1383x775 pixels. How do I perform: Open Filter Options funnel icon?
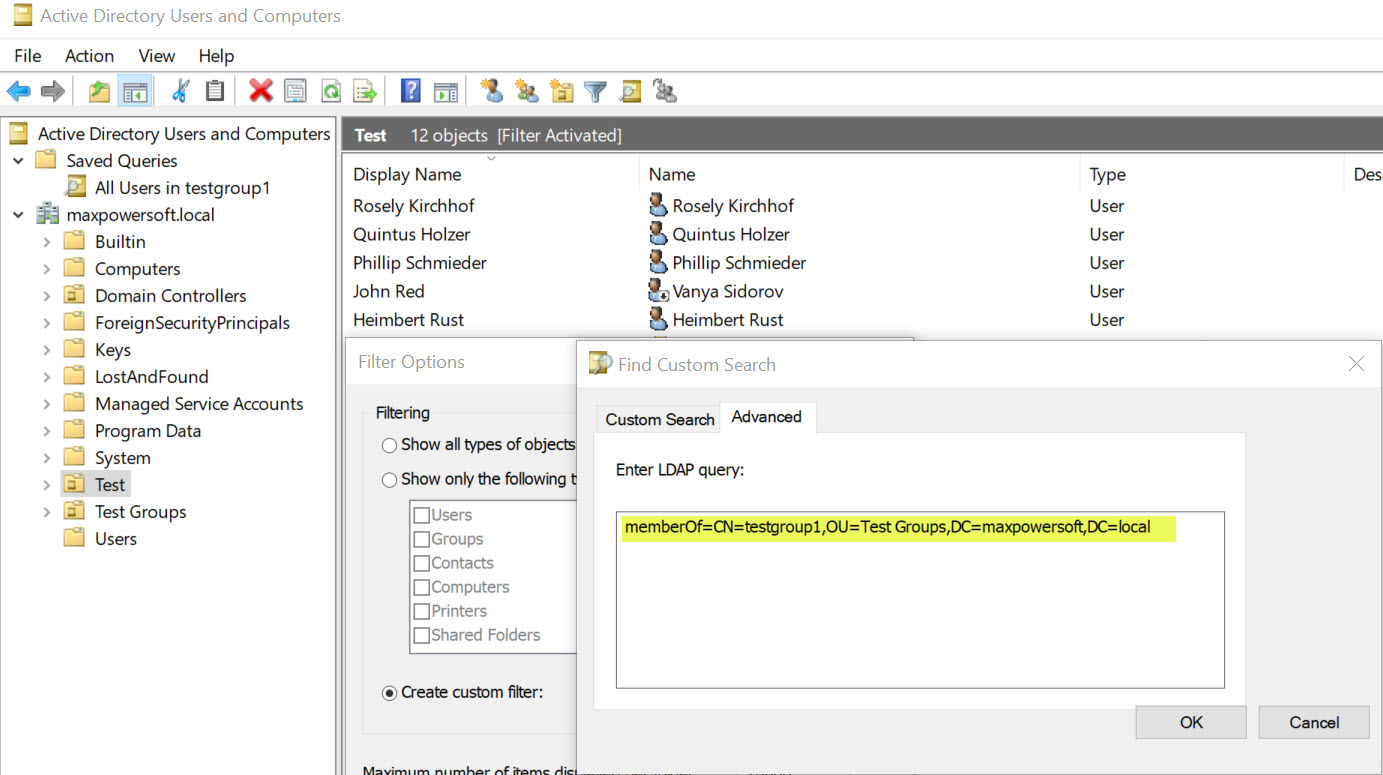coord(596,92)
